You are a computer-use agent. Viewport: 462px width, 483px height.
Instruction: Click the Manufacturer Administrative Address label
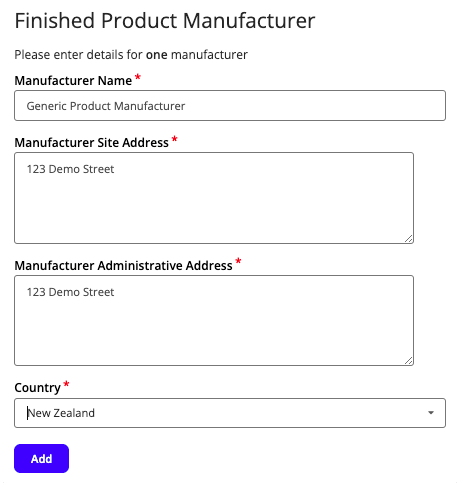tap(123, 266)
